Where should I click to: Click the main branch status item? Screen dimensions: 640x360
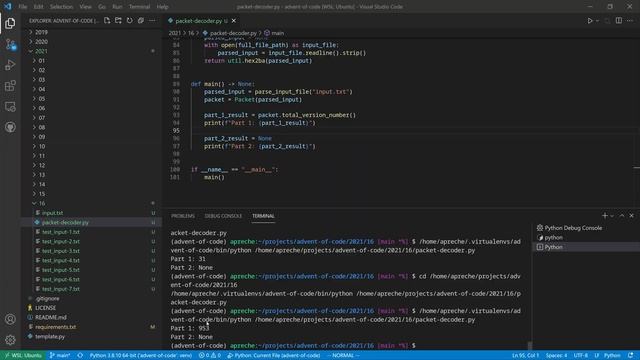pos(60,355)
